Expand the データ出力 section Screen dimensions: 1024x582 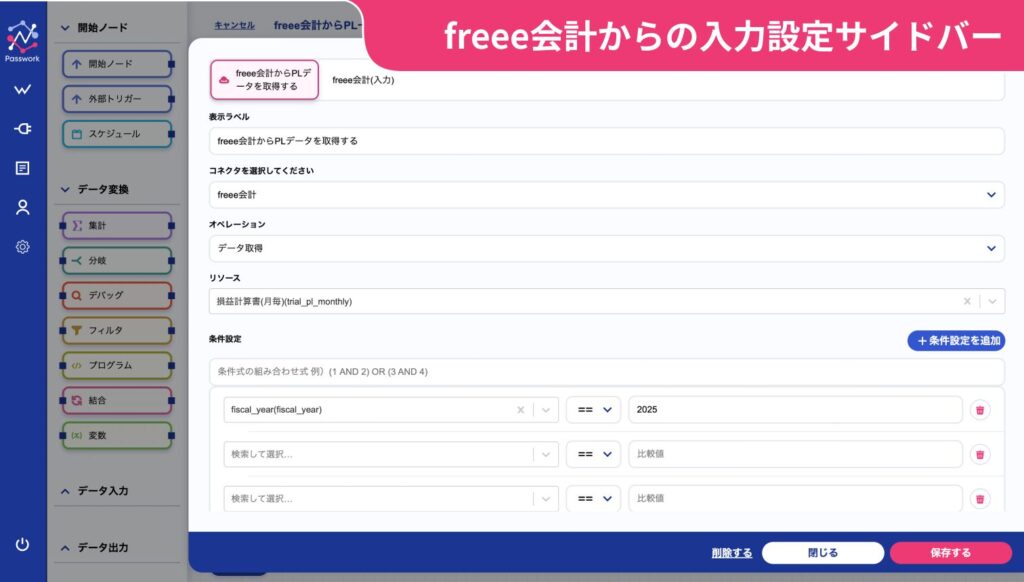point(65,548)
